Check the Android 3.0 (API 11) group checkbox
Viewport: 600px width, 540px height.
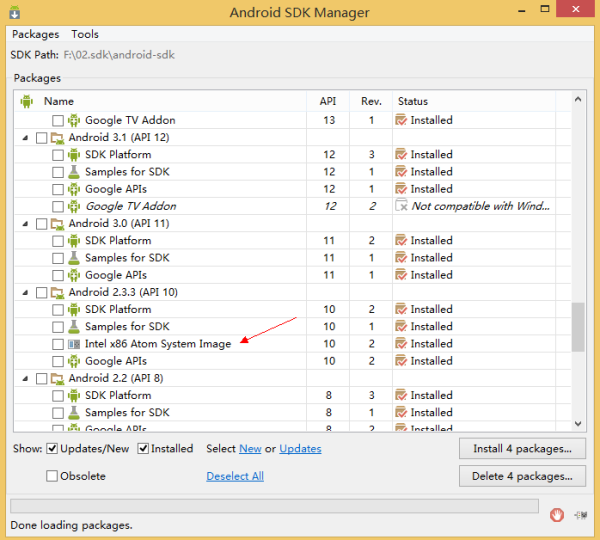coord(41,224)
